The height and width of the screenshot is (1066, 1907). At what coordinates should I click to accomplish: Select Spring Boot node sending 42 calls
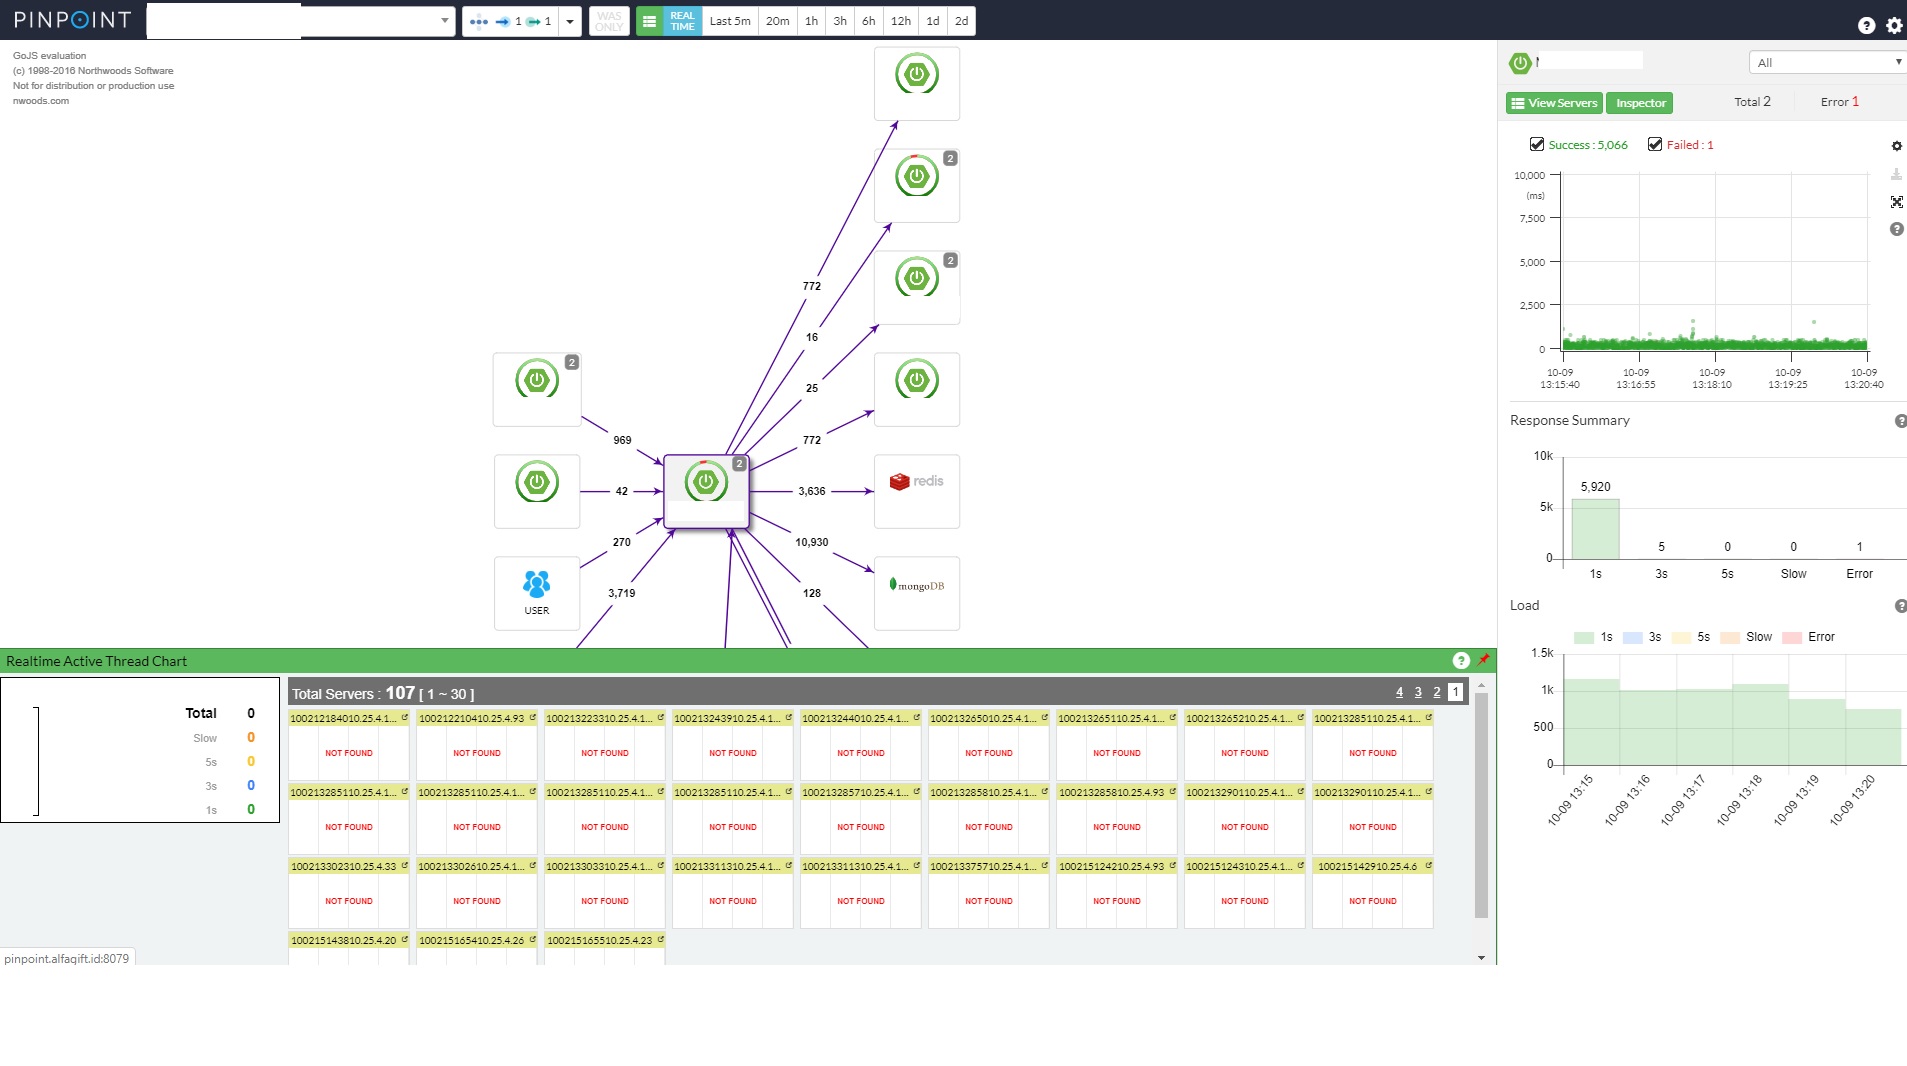537,491
